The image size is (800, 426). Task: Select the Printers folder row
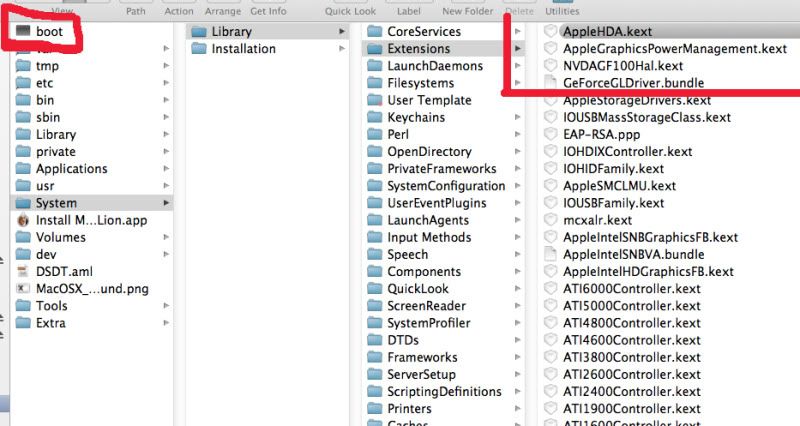click(443, 409)
